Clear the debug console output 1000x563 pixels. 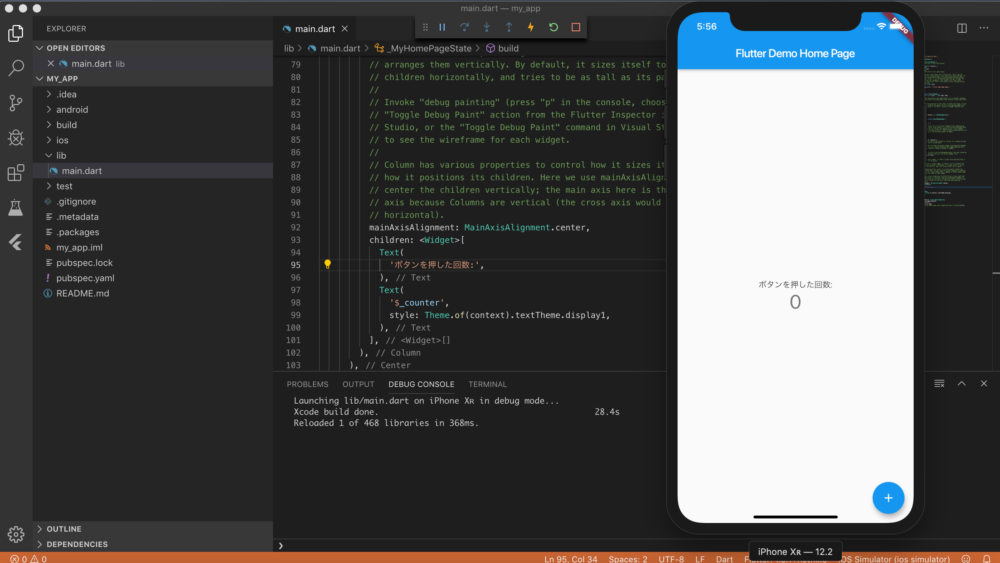pos(939,384)
